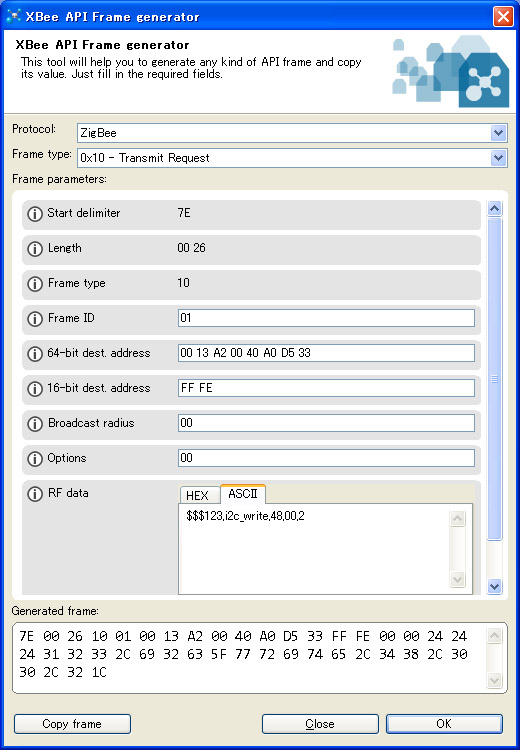Image resolution: width=520 pixels, height=750 pixels.
Task: Click the Frame parameters label
Action: pos(59,179)
